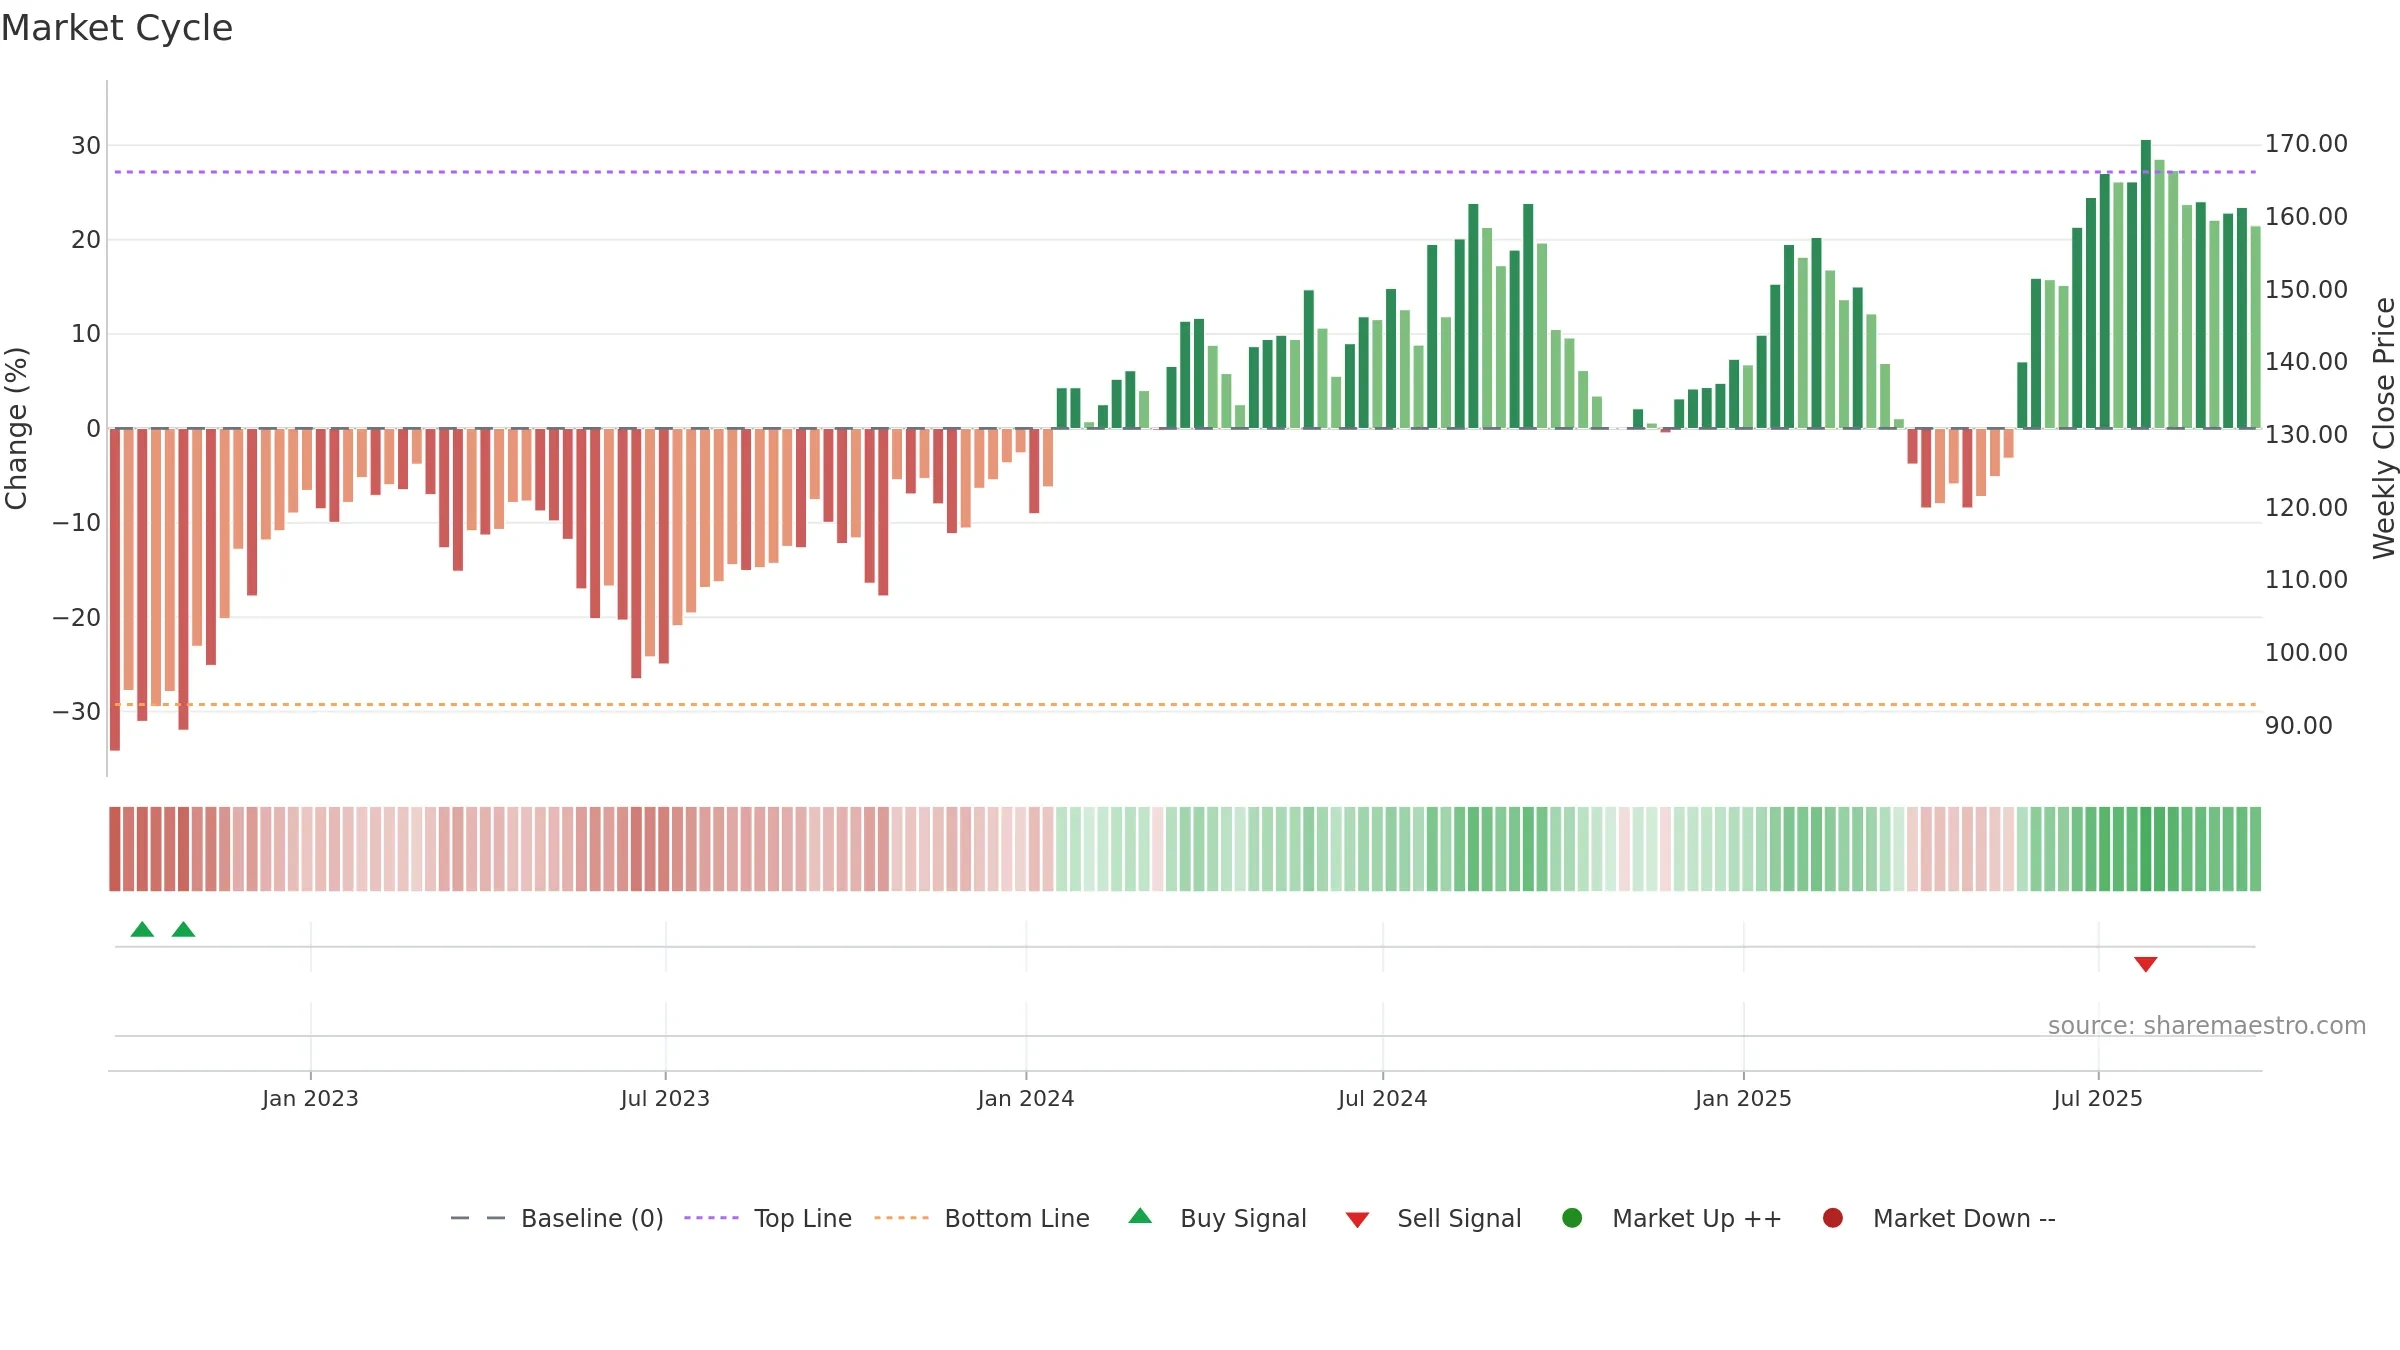Toggle the Market Up ++ legend entry

tap(1671, 1218)
